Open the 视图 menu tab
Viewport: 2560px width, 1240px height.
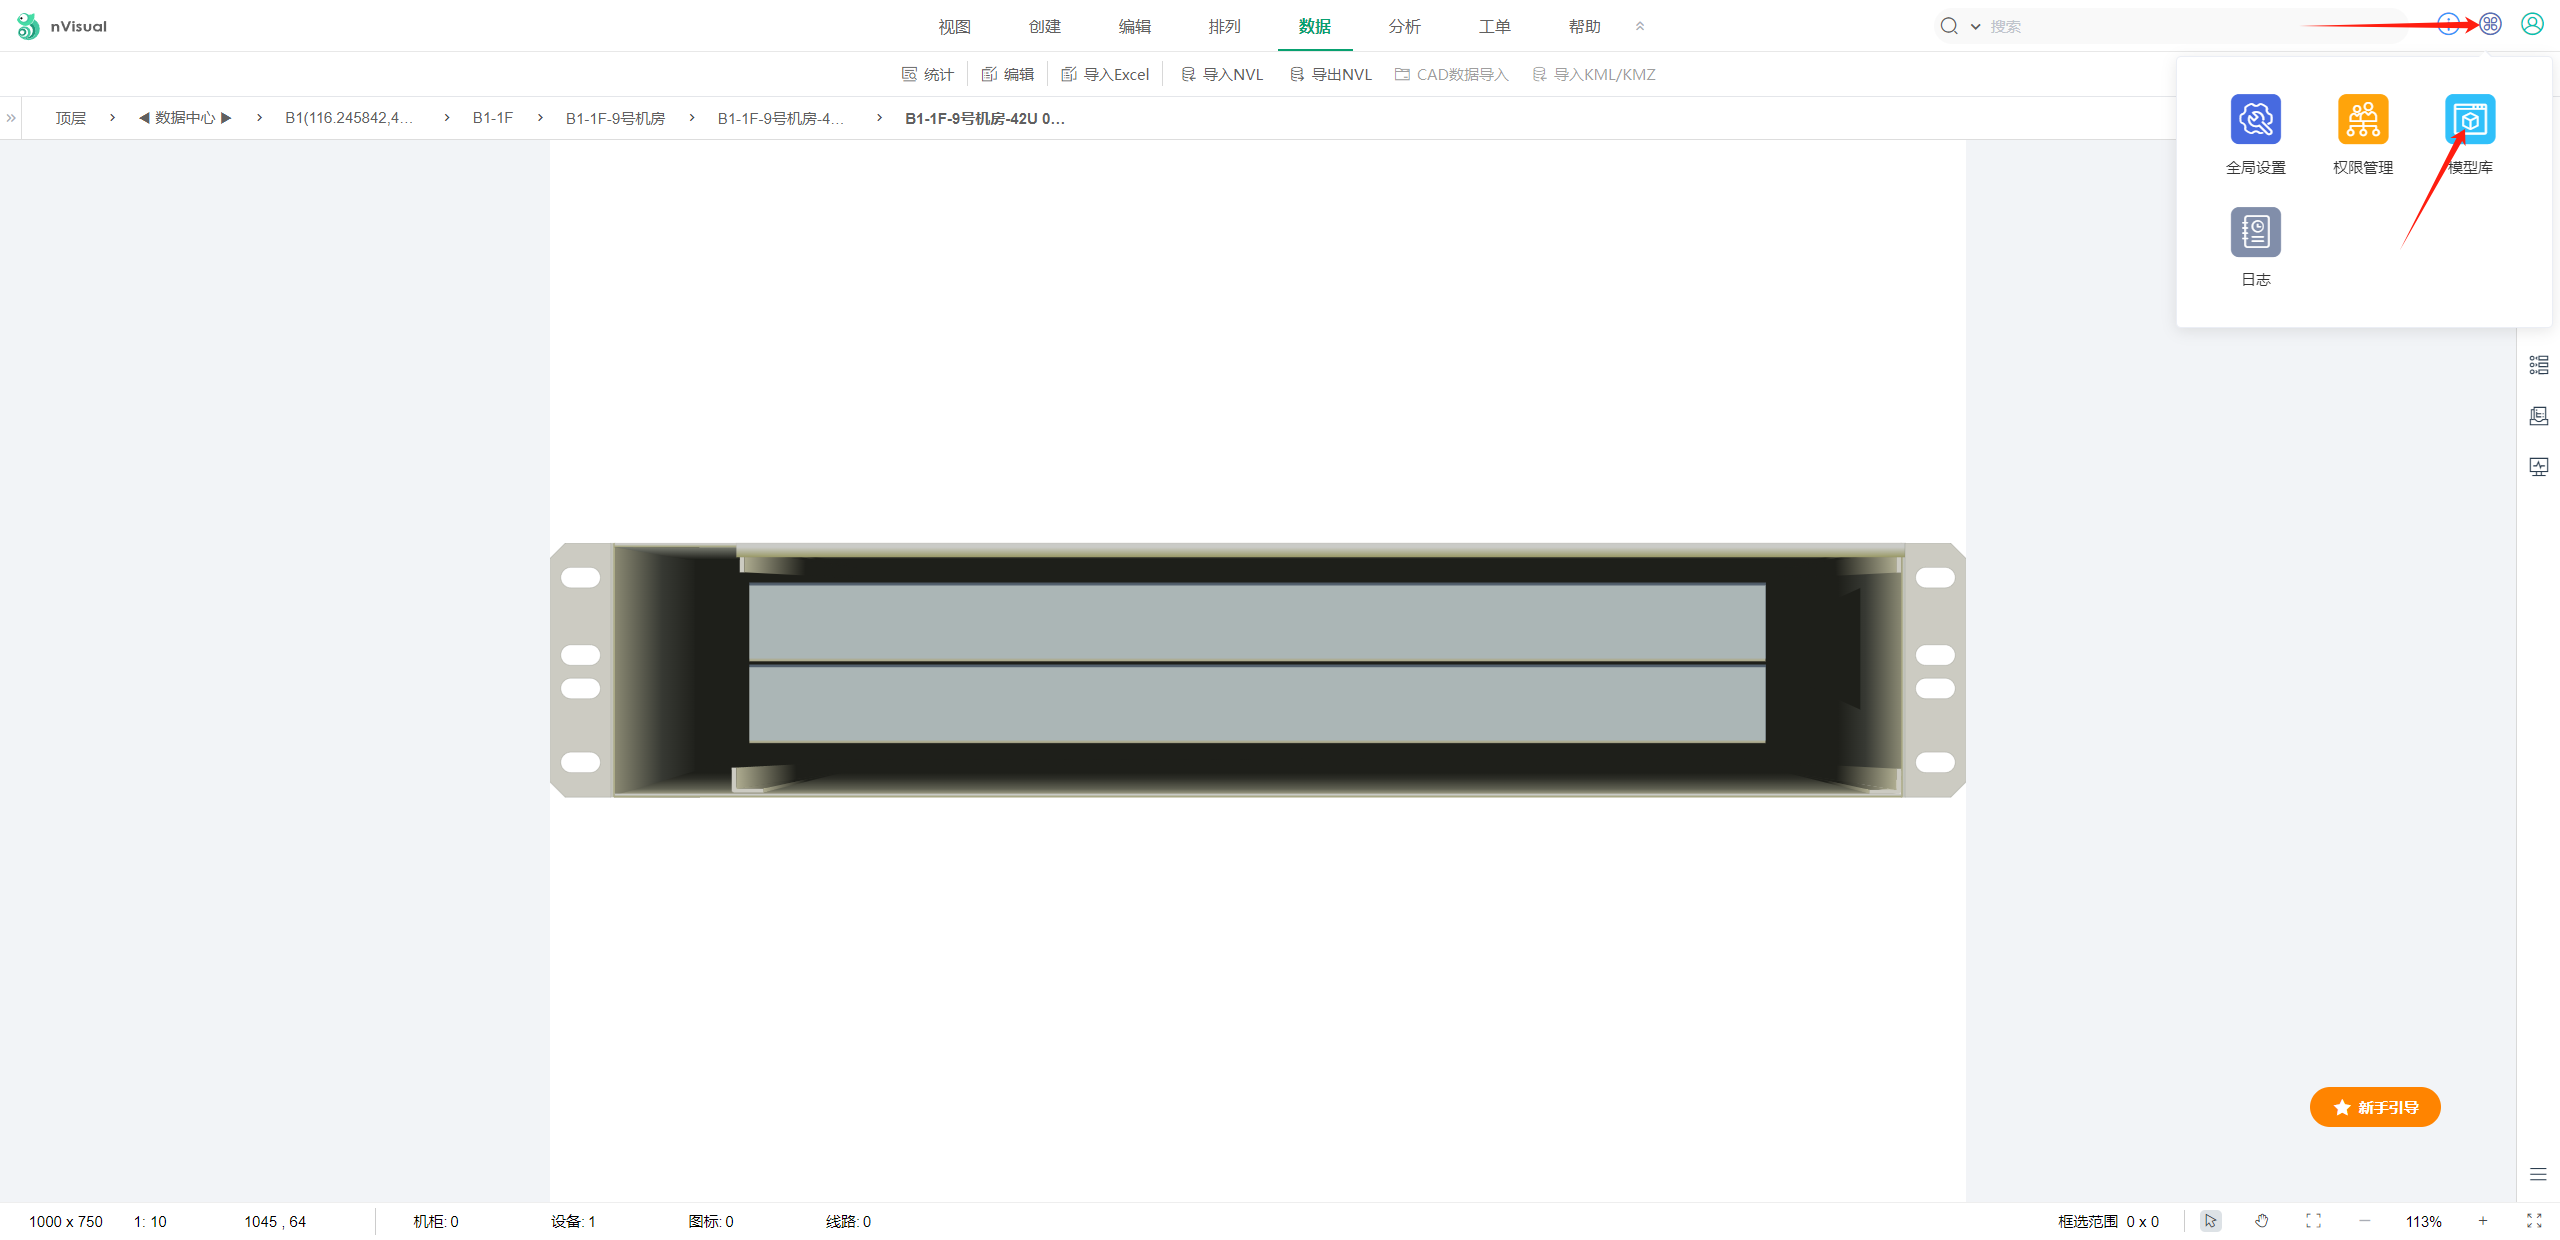[x=954, y=27]
